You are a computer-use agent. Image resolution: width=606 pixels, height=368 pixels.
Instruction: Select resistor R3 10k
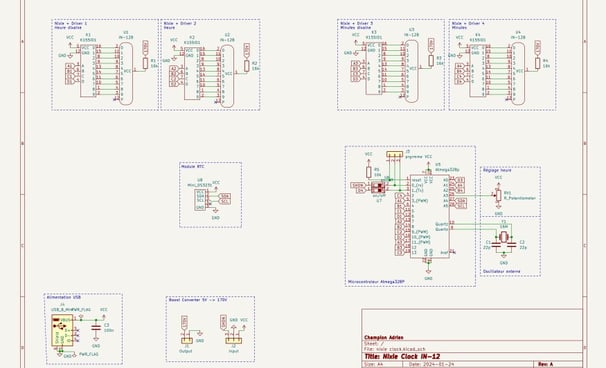431,61
